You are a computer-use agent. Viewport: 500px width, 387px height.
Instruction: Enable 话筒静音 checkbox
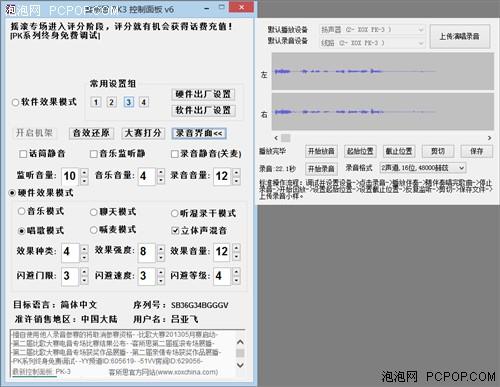click(x=23, y=154)
